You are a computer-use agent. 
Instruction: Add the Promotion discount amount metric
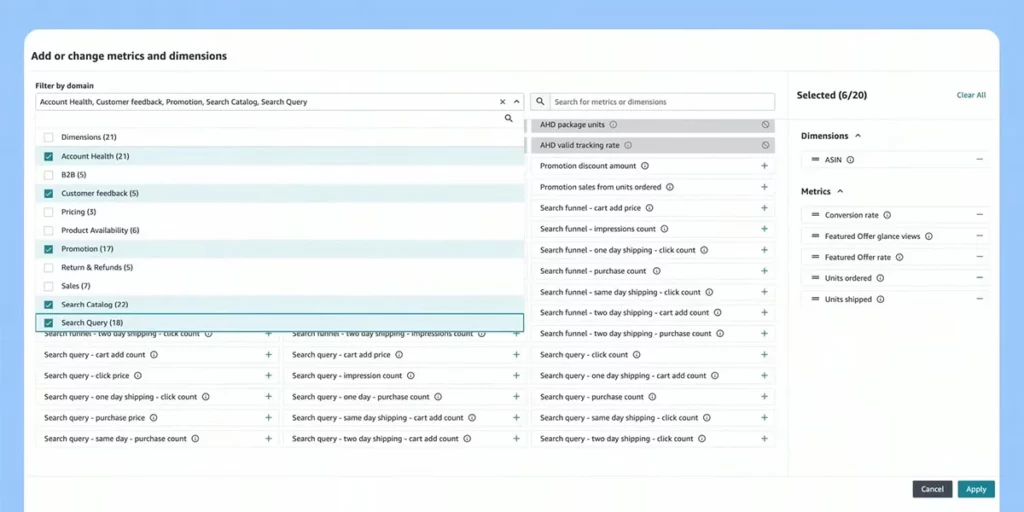(764, 166)
